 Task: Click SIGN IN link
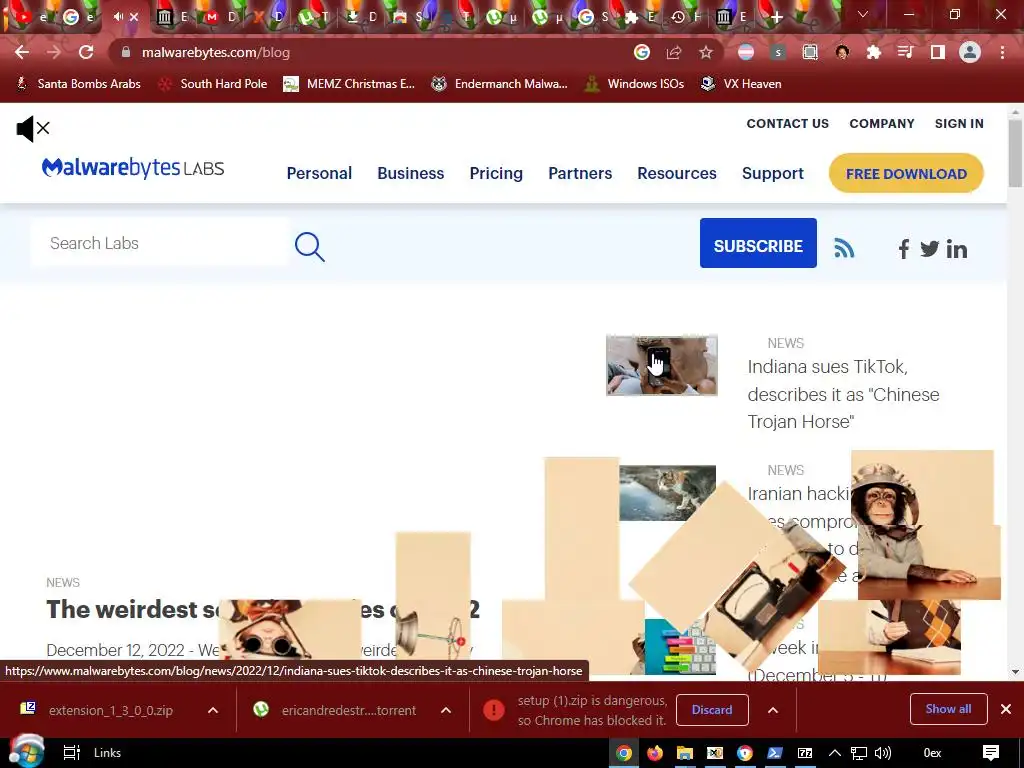tap(959, 123)
